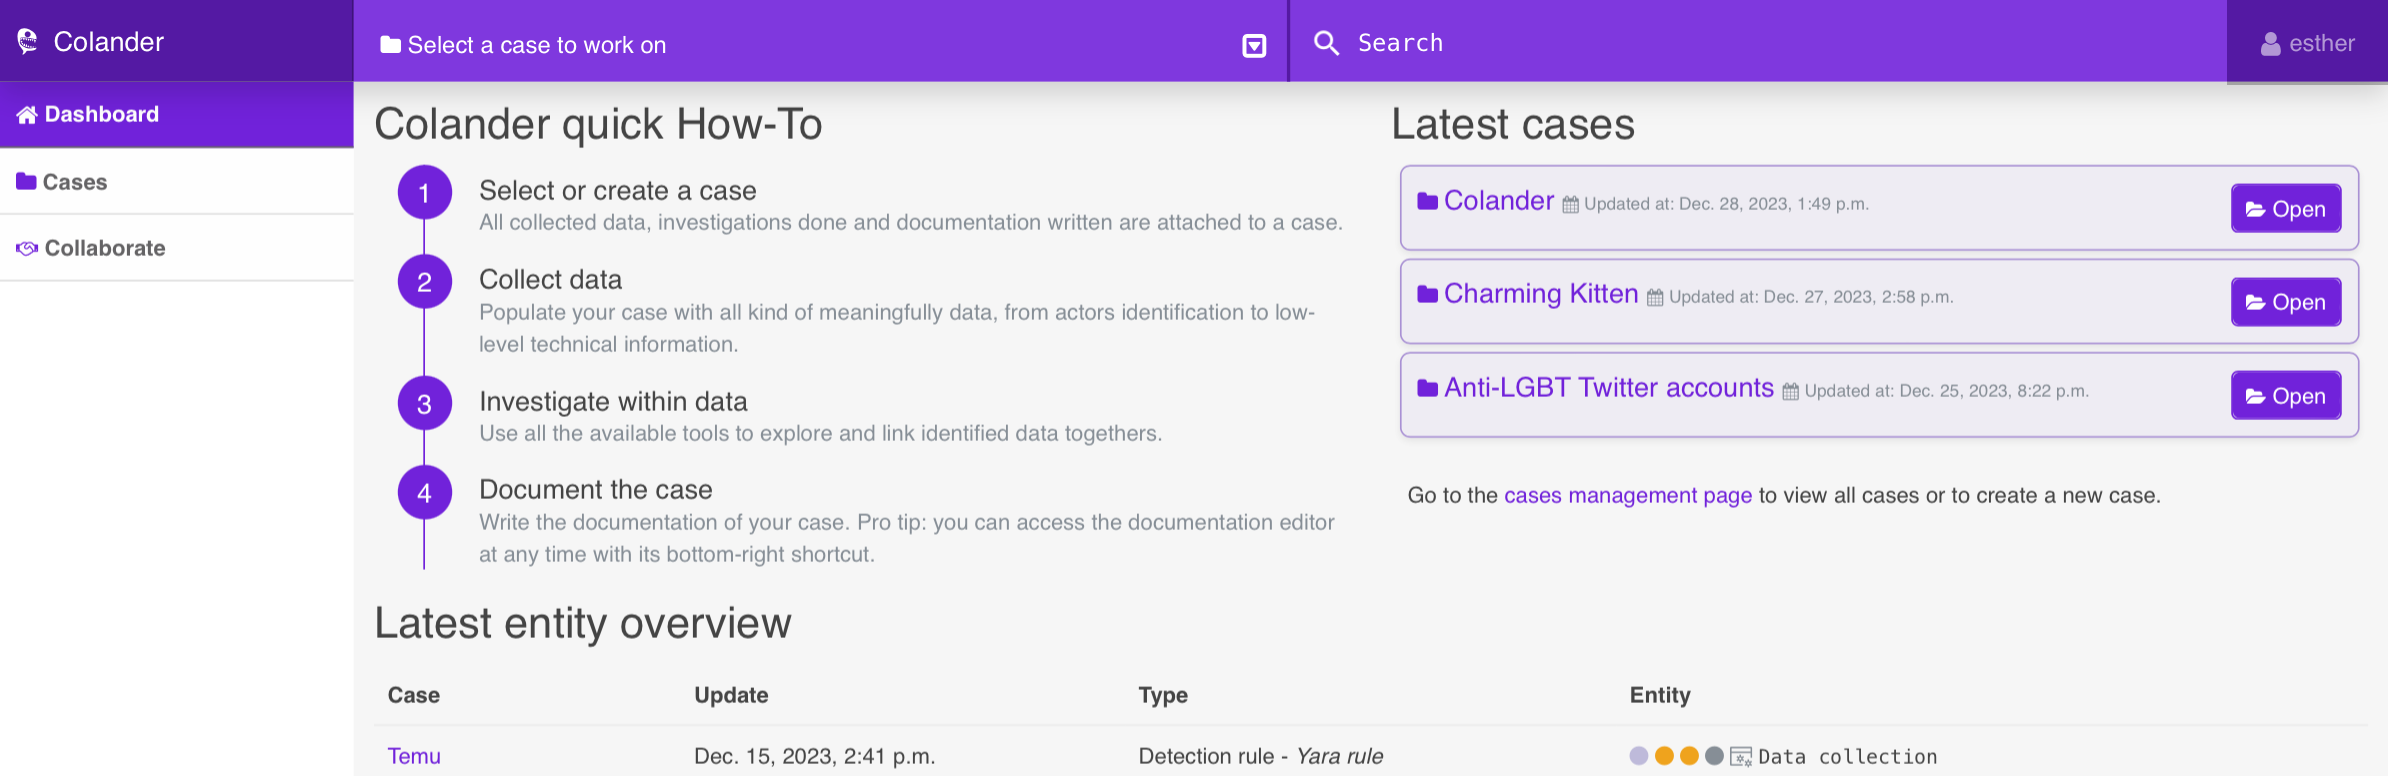Click Open for Anti-LGBT Twitter accounts
2388x776 pixels.
[2286, 396]
